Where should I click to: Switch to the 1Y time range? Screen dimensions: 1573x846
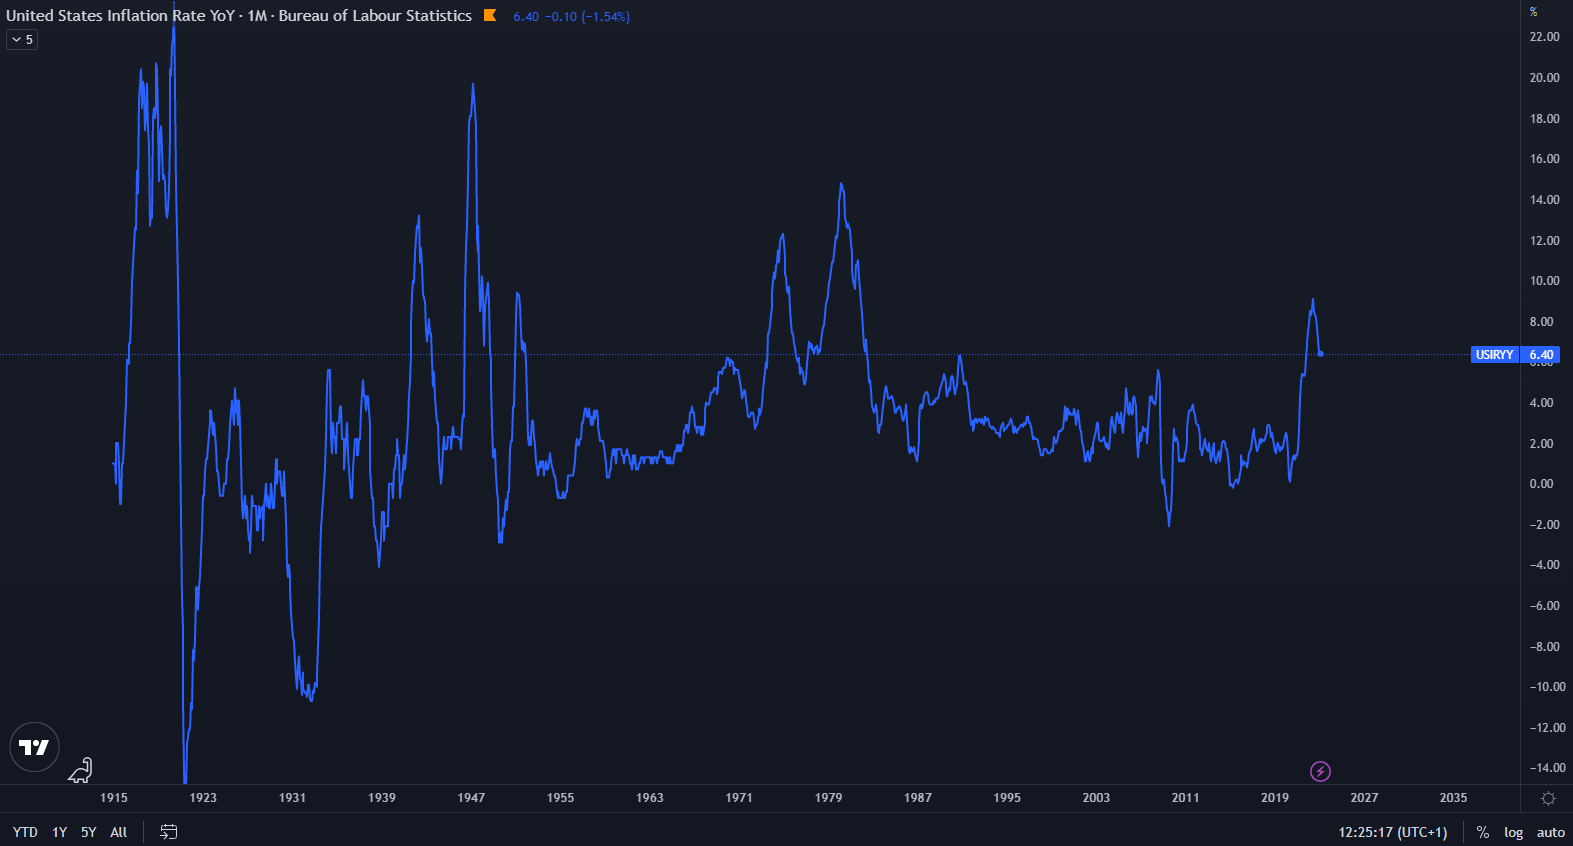point(60,832)
